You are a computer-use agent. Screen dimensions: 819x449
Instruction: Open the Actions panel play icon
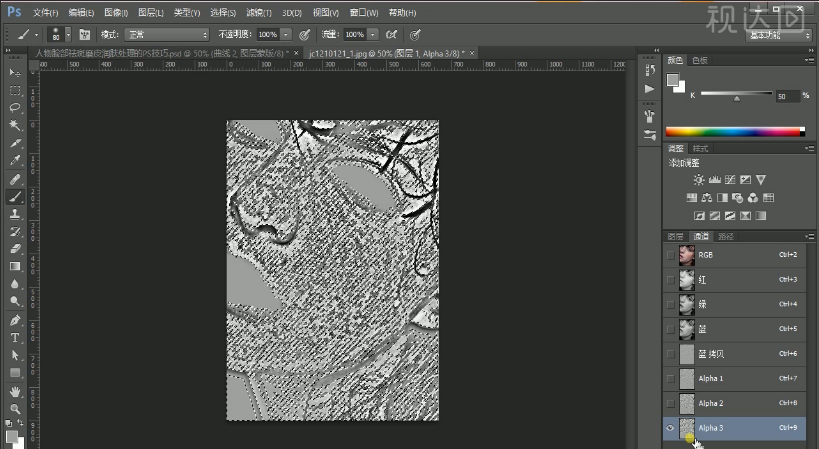[x=649, y=89]
